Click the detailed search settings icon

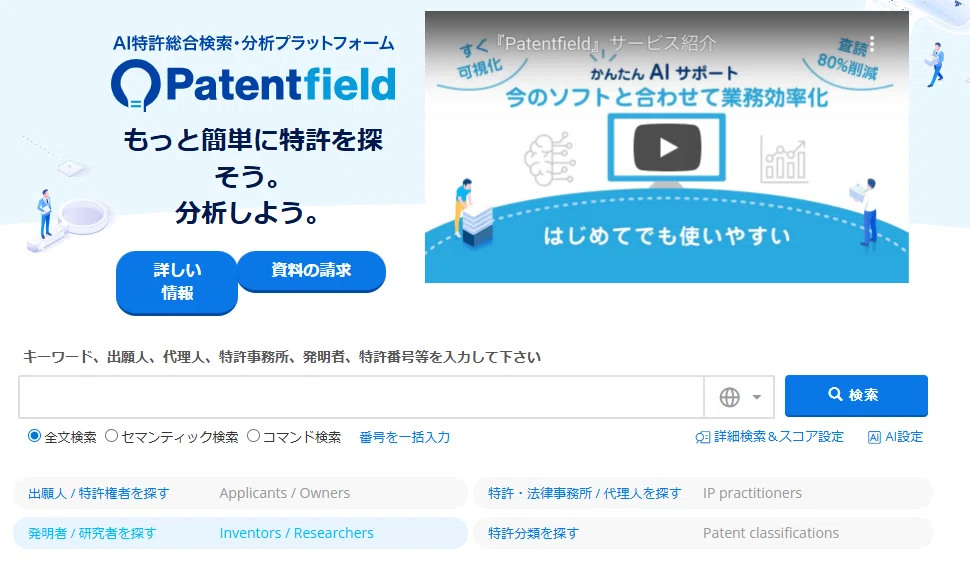pyautogui.click(x=703, y=438)
